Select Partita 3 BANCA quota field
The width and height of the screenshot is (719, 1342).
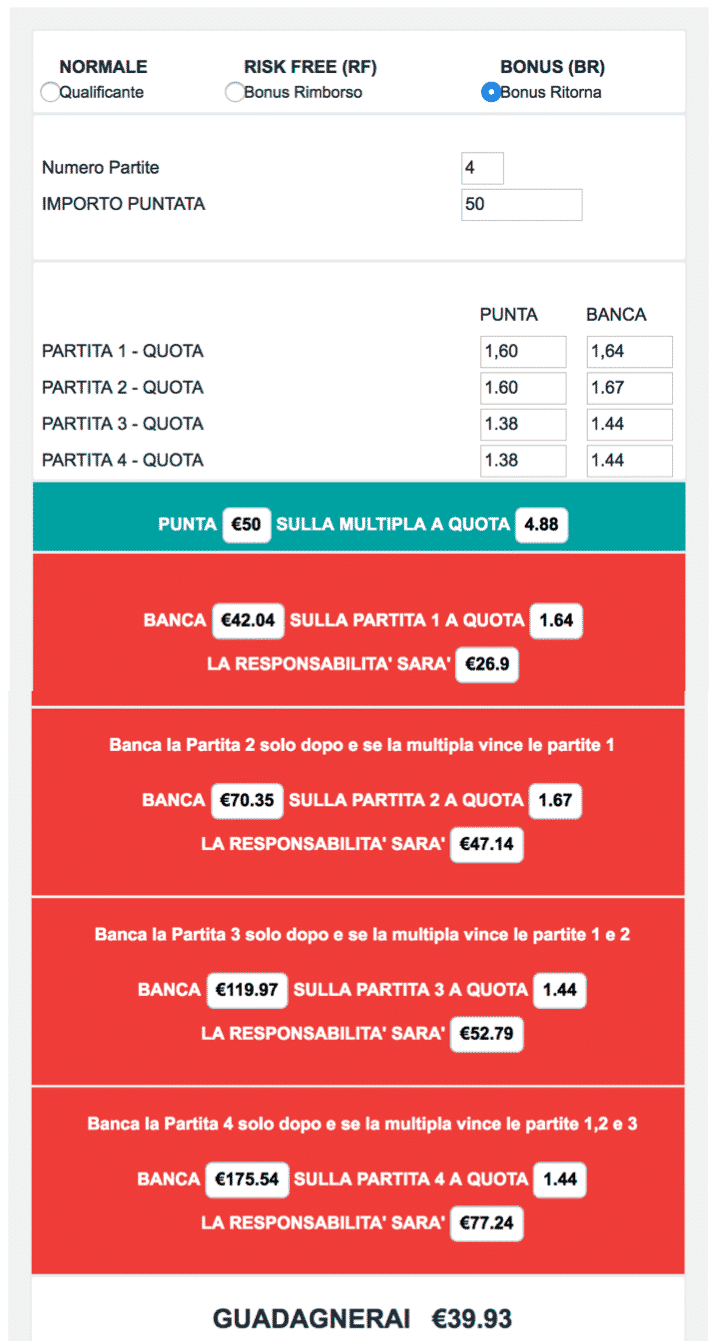[629, 424]
